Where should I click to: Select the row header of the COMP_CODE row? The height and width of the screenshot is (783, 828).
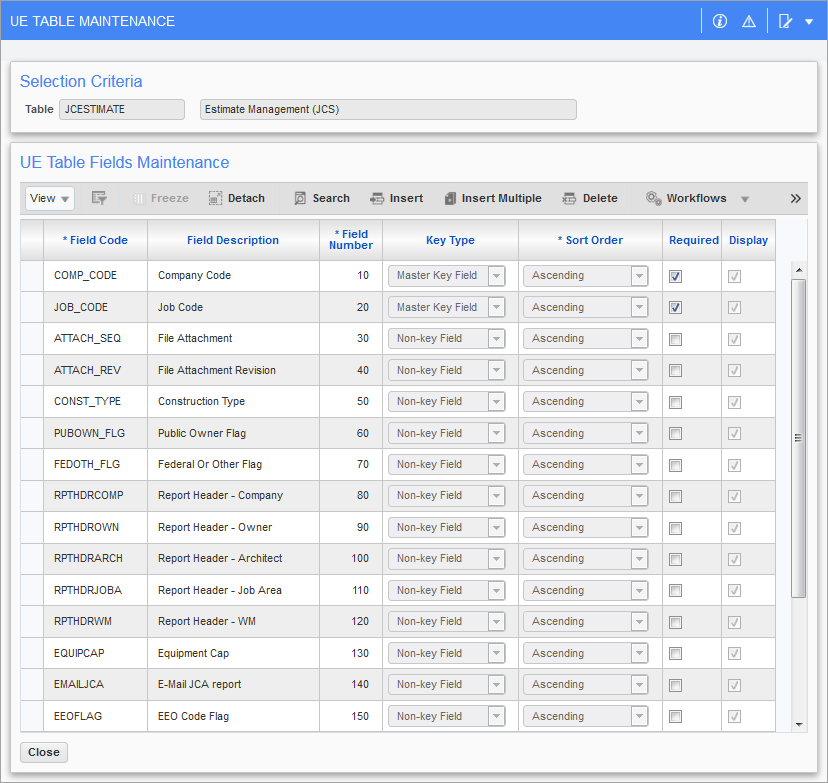[32, 276]
